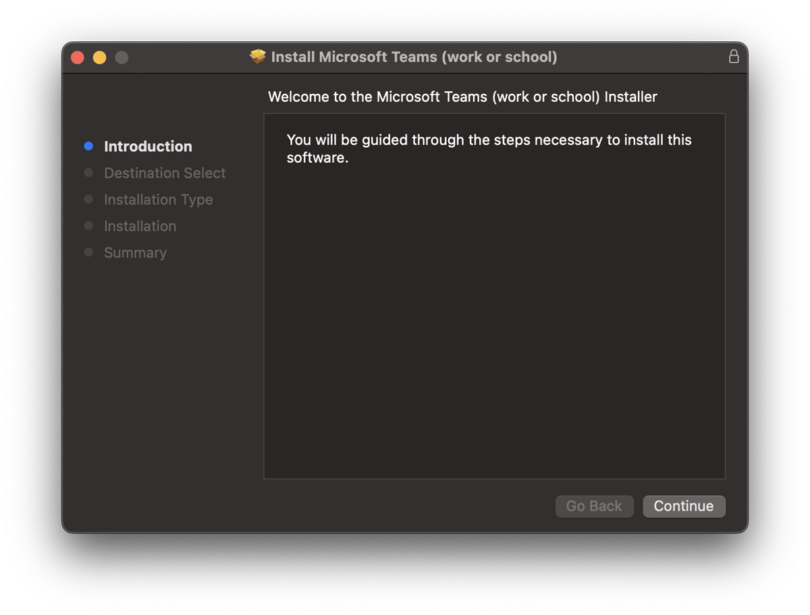
Task: Select Destination Select in the step list
Action: (x=165, y=173)
